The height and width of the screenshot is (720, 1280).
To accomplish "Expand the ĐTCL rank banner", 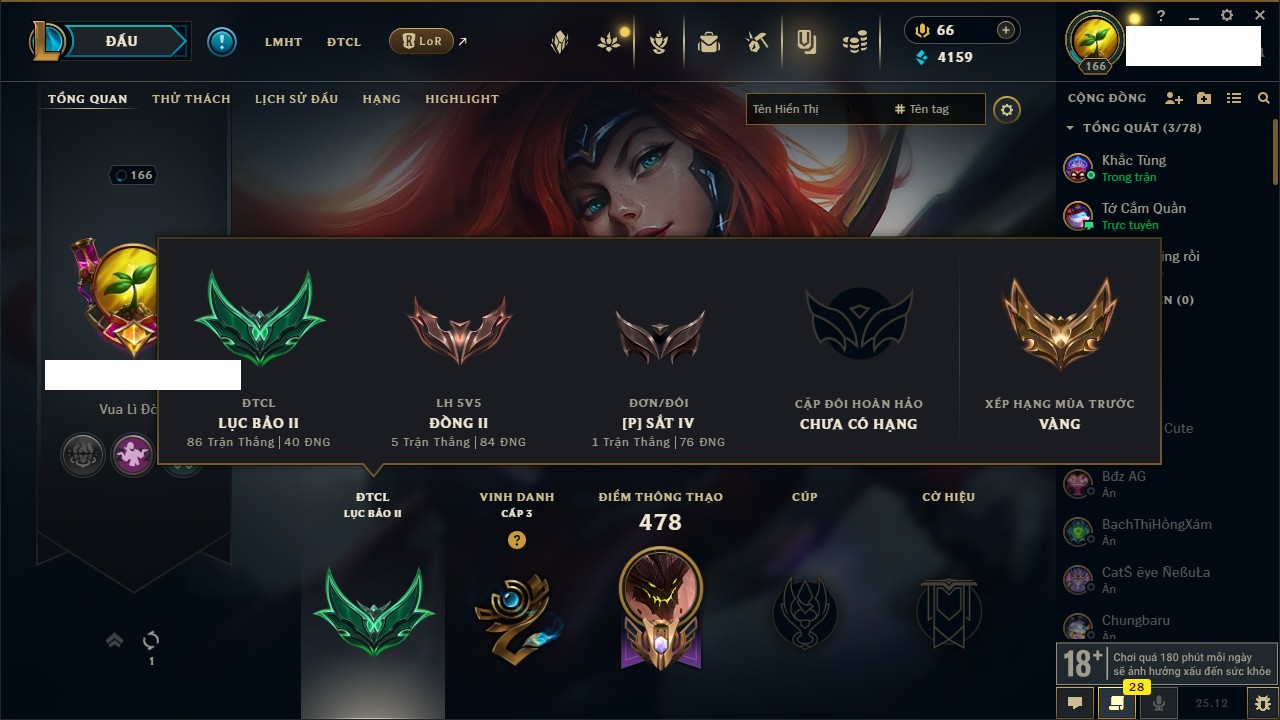I will coord(373,609).
